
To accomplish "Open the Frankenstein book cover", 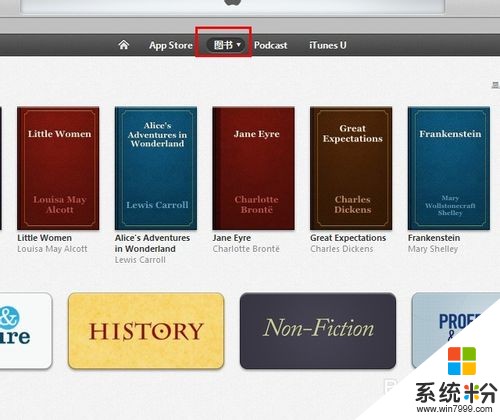I will [x=449, y=168].
